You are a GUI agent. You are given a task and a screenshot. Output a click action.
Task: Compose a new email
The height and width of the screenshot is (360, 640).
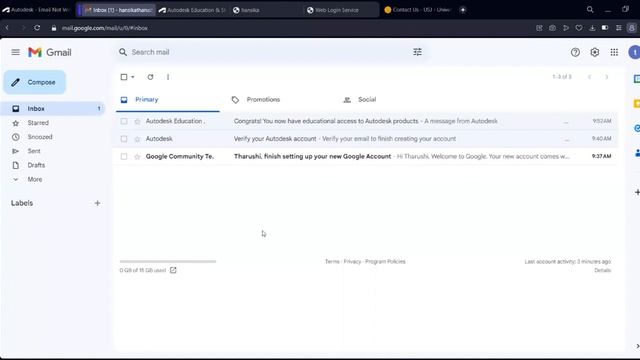coord(35,82)
